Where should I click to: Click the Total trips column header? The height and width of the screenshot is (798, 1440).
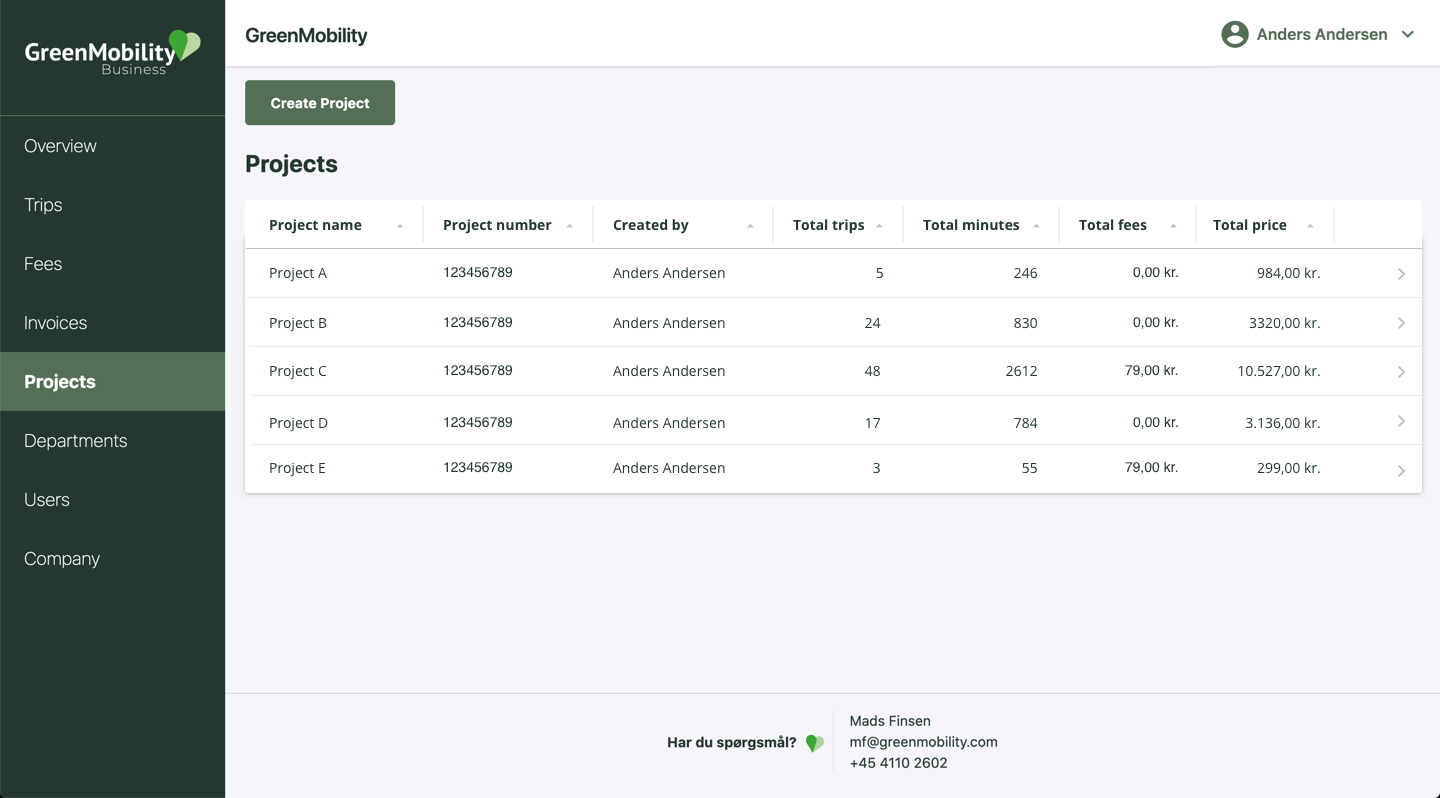[829, 225]
